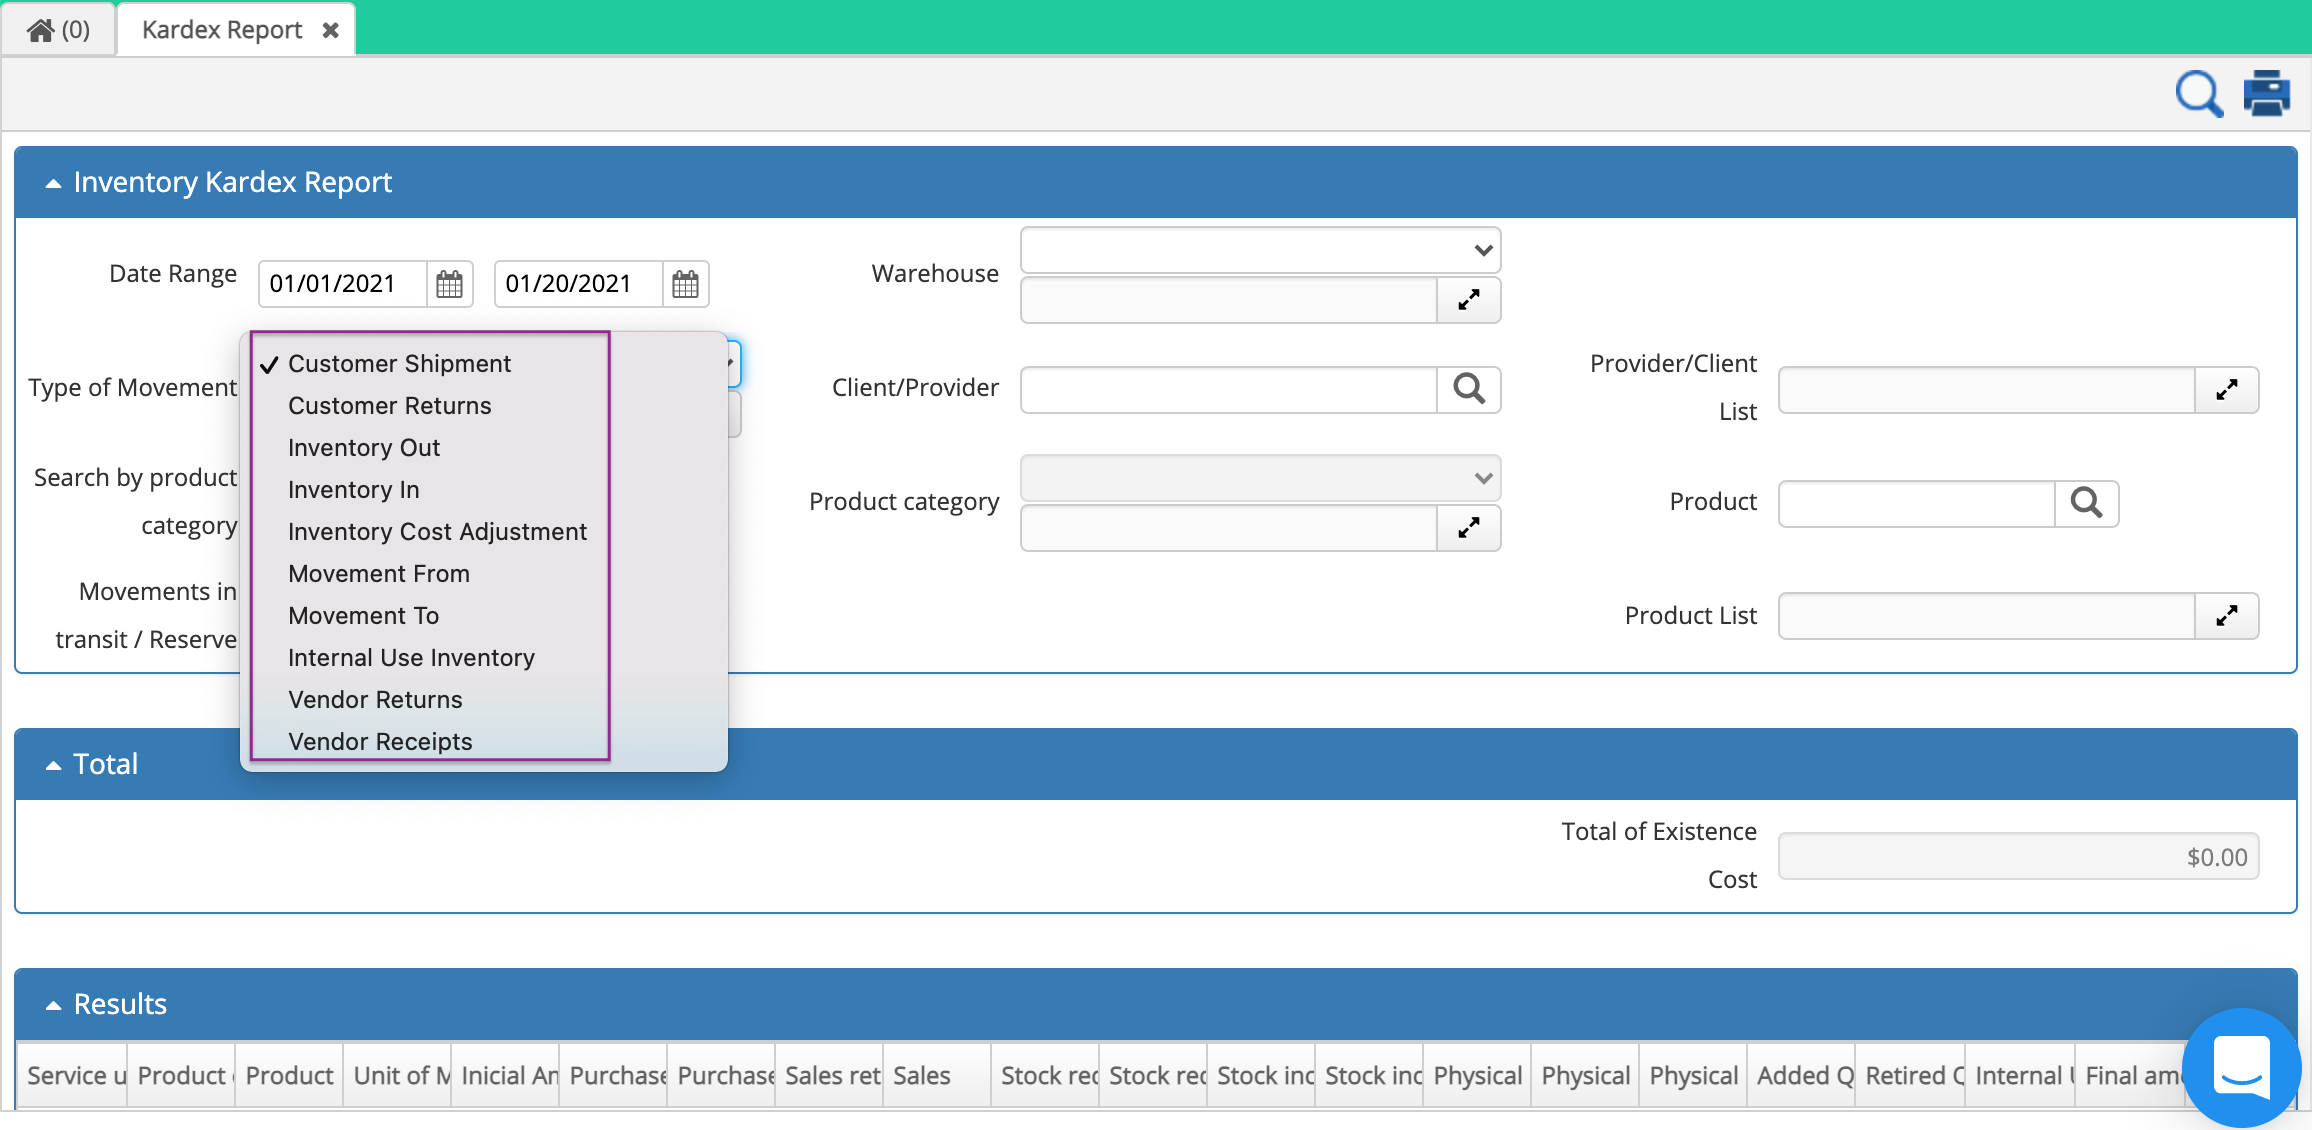This screenshot has height=1130, width=2312.
Task: Uncheck Customer Shipment in the movement list
Action: pyautogui.click(x=399, y=363)
